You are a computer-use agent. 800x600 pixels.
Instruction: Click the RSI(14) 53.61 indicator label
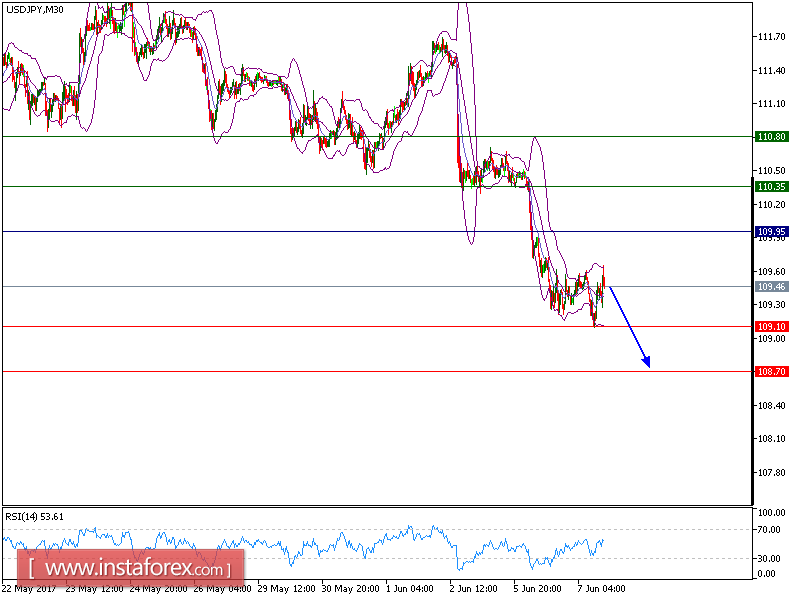pyautogui.click(x=33, y=516)
